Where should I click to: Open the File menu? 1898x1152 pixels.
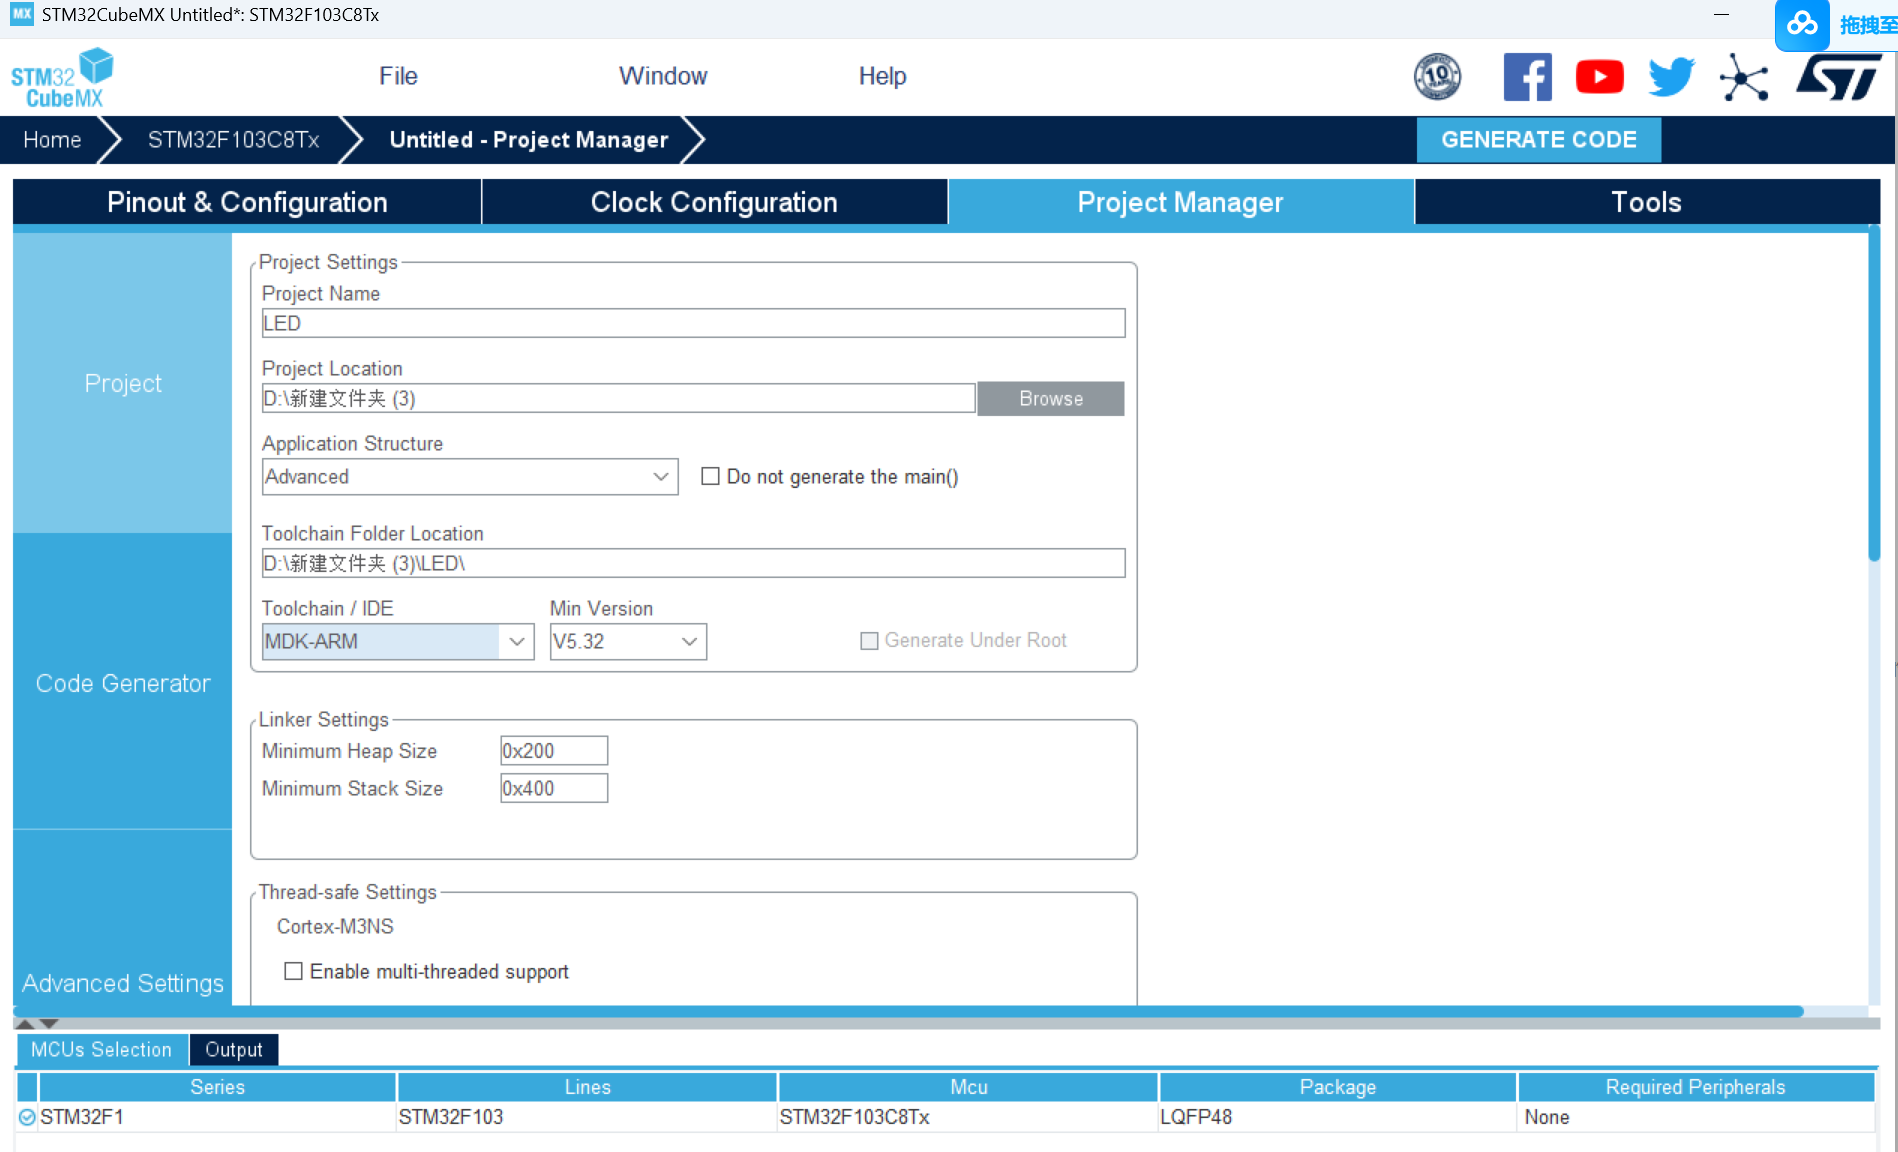click(398, 77)
